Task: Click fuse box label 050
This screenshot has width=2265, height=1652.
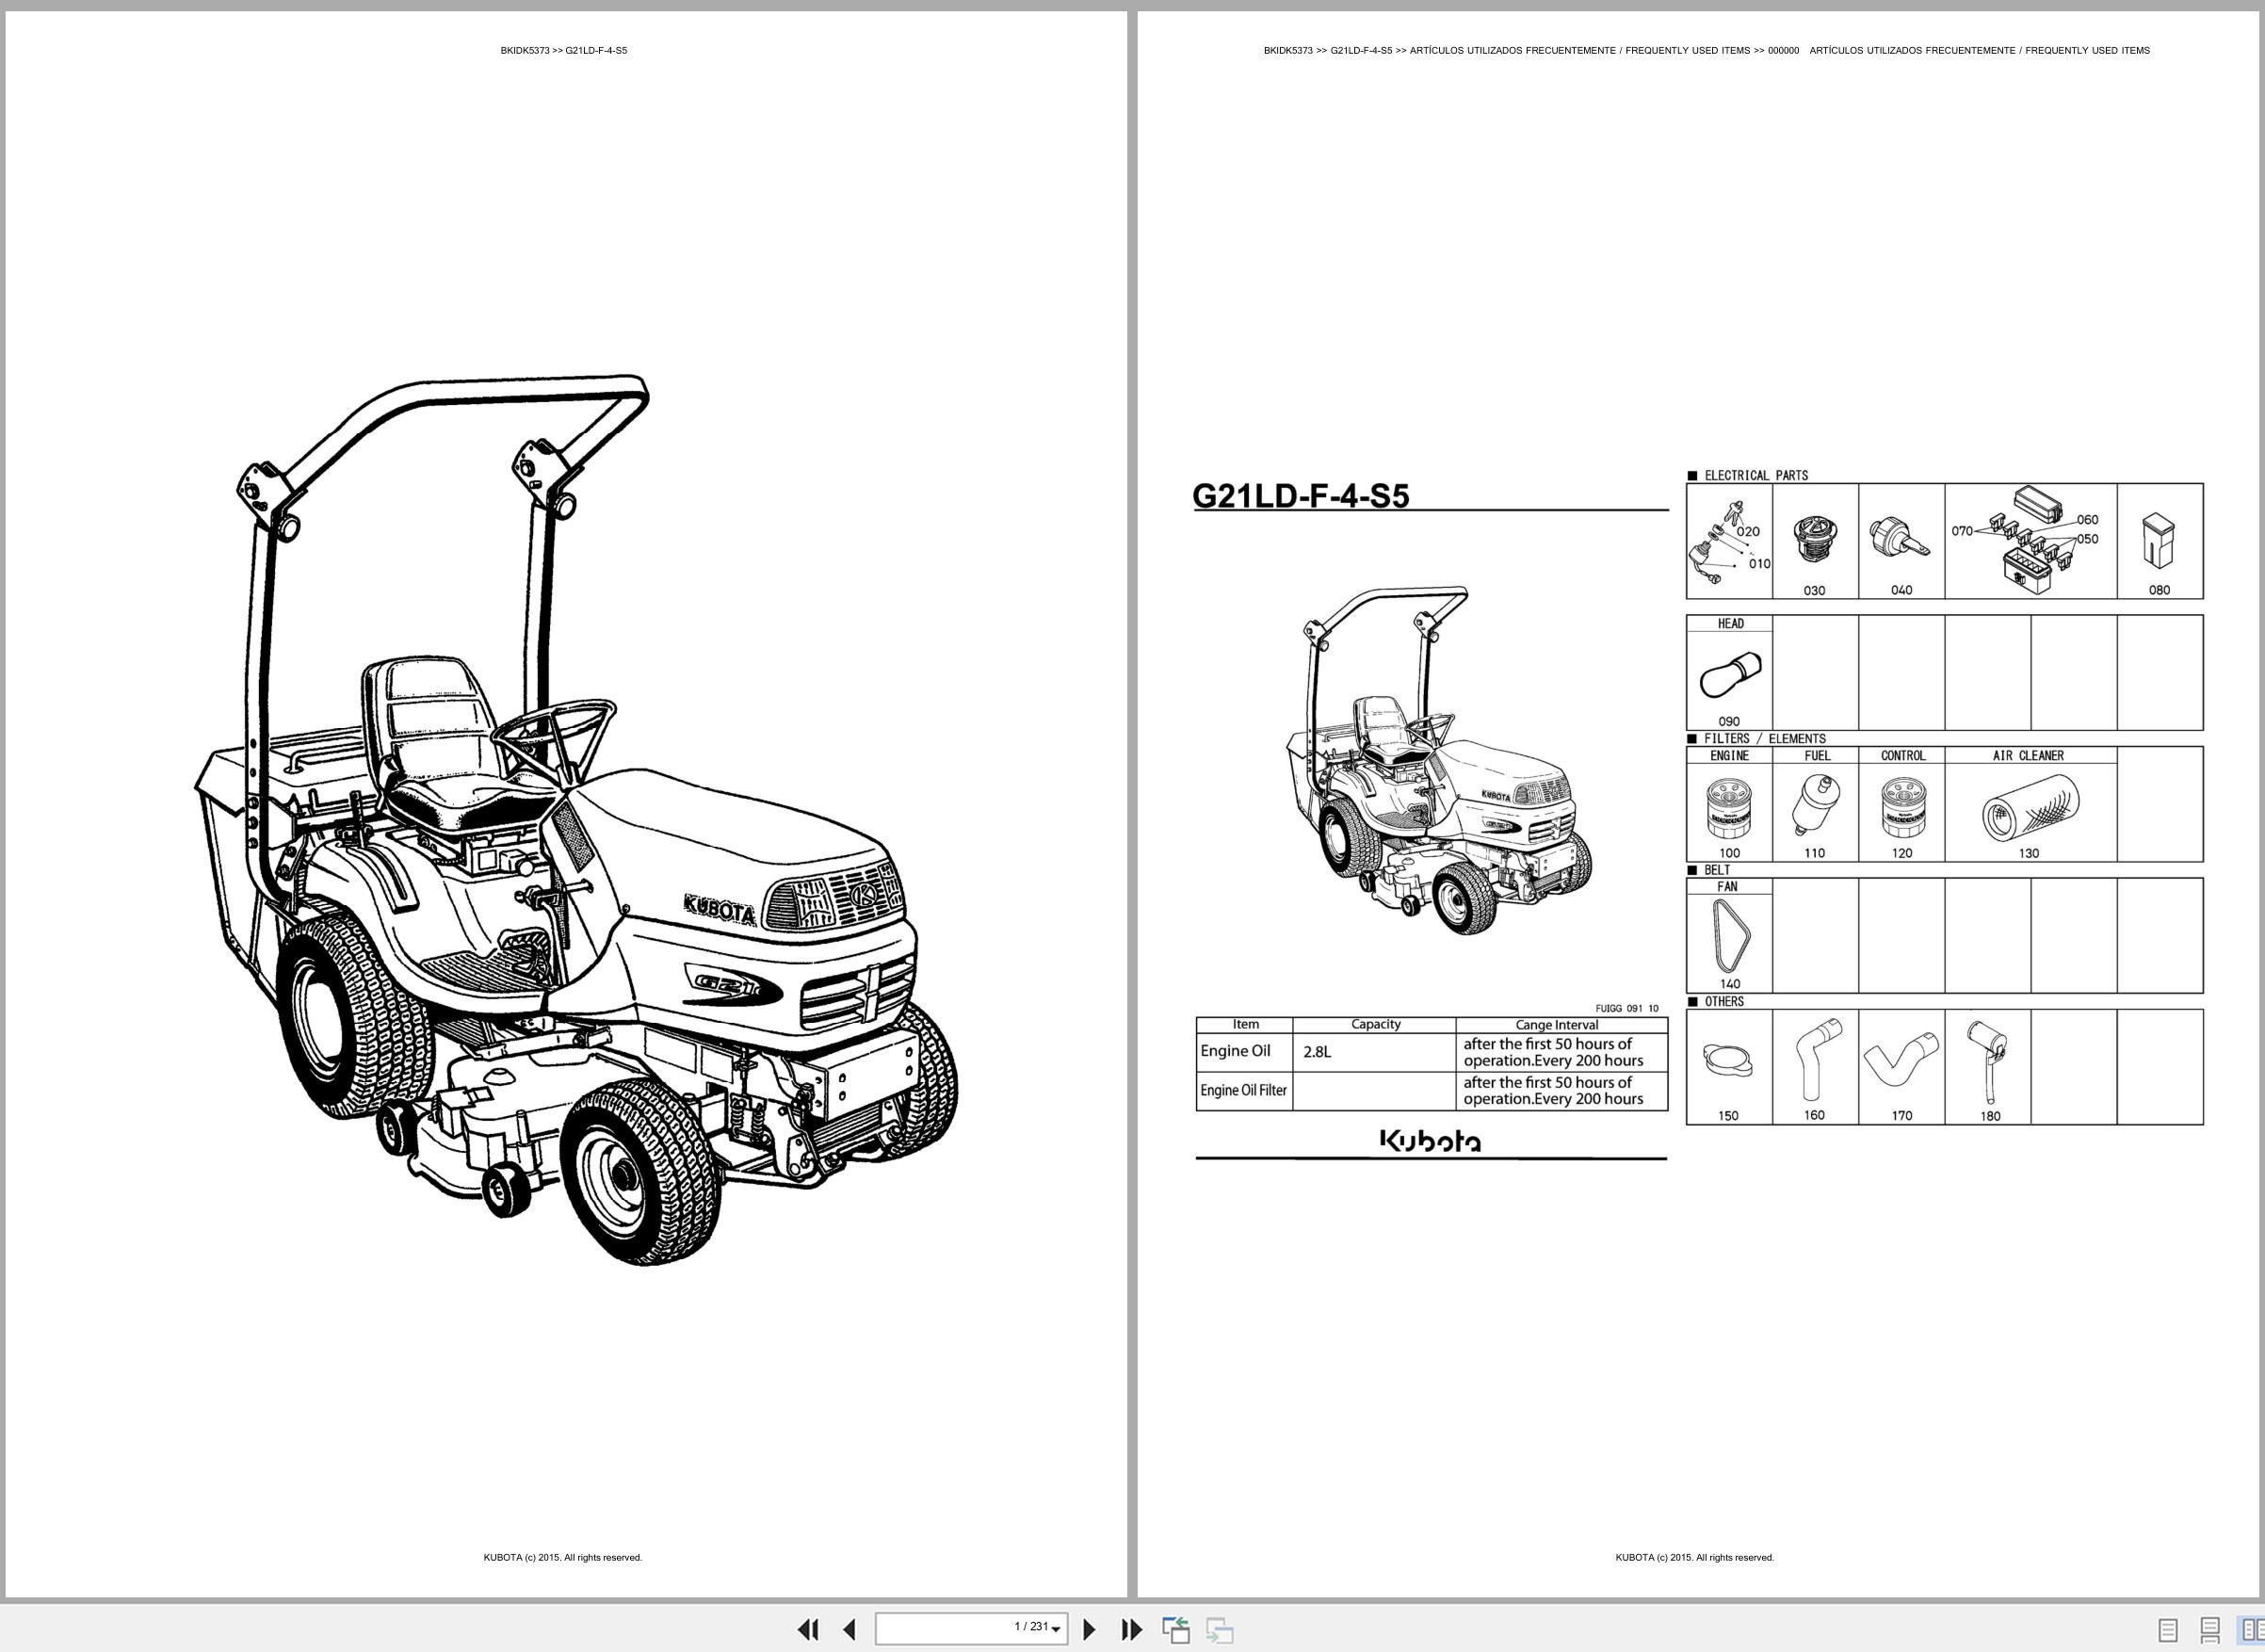Action: [x=2087, y=539]
